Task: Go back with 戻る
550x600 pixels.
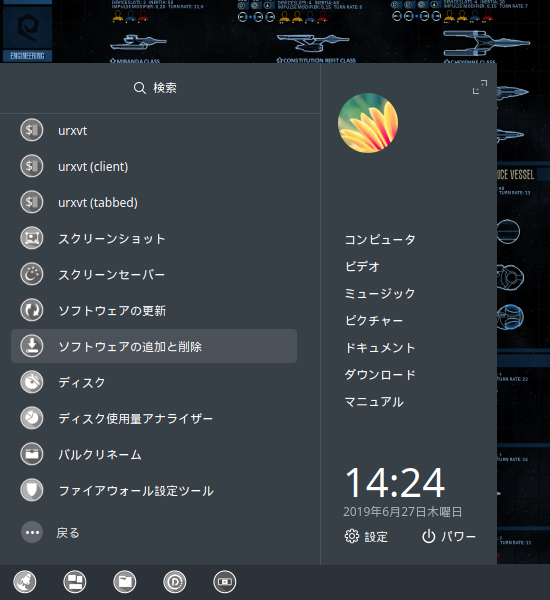Action: coord(68,533)
